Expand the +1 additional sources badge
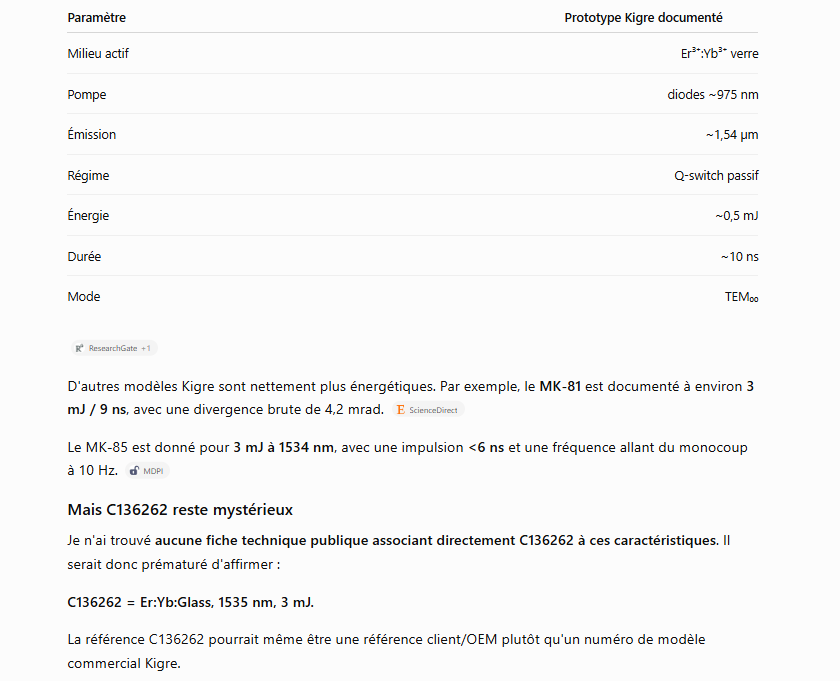The height and width of the screenshot is (681, 840). (x=146, y=348)
